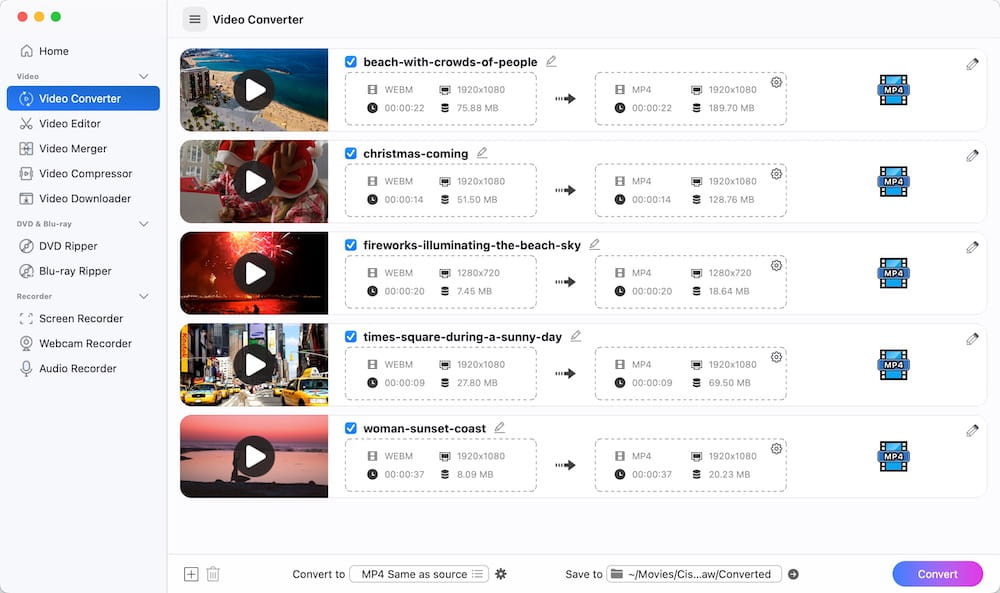1000x593 pixels.
Task: Click the MP4 format icon for fireworks video
Action: pyautogui.click(x=893, y=273)
